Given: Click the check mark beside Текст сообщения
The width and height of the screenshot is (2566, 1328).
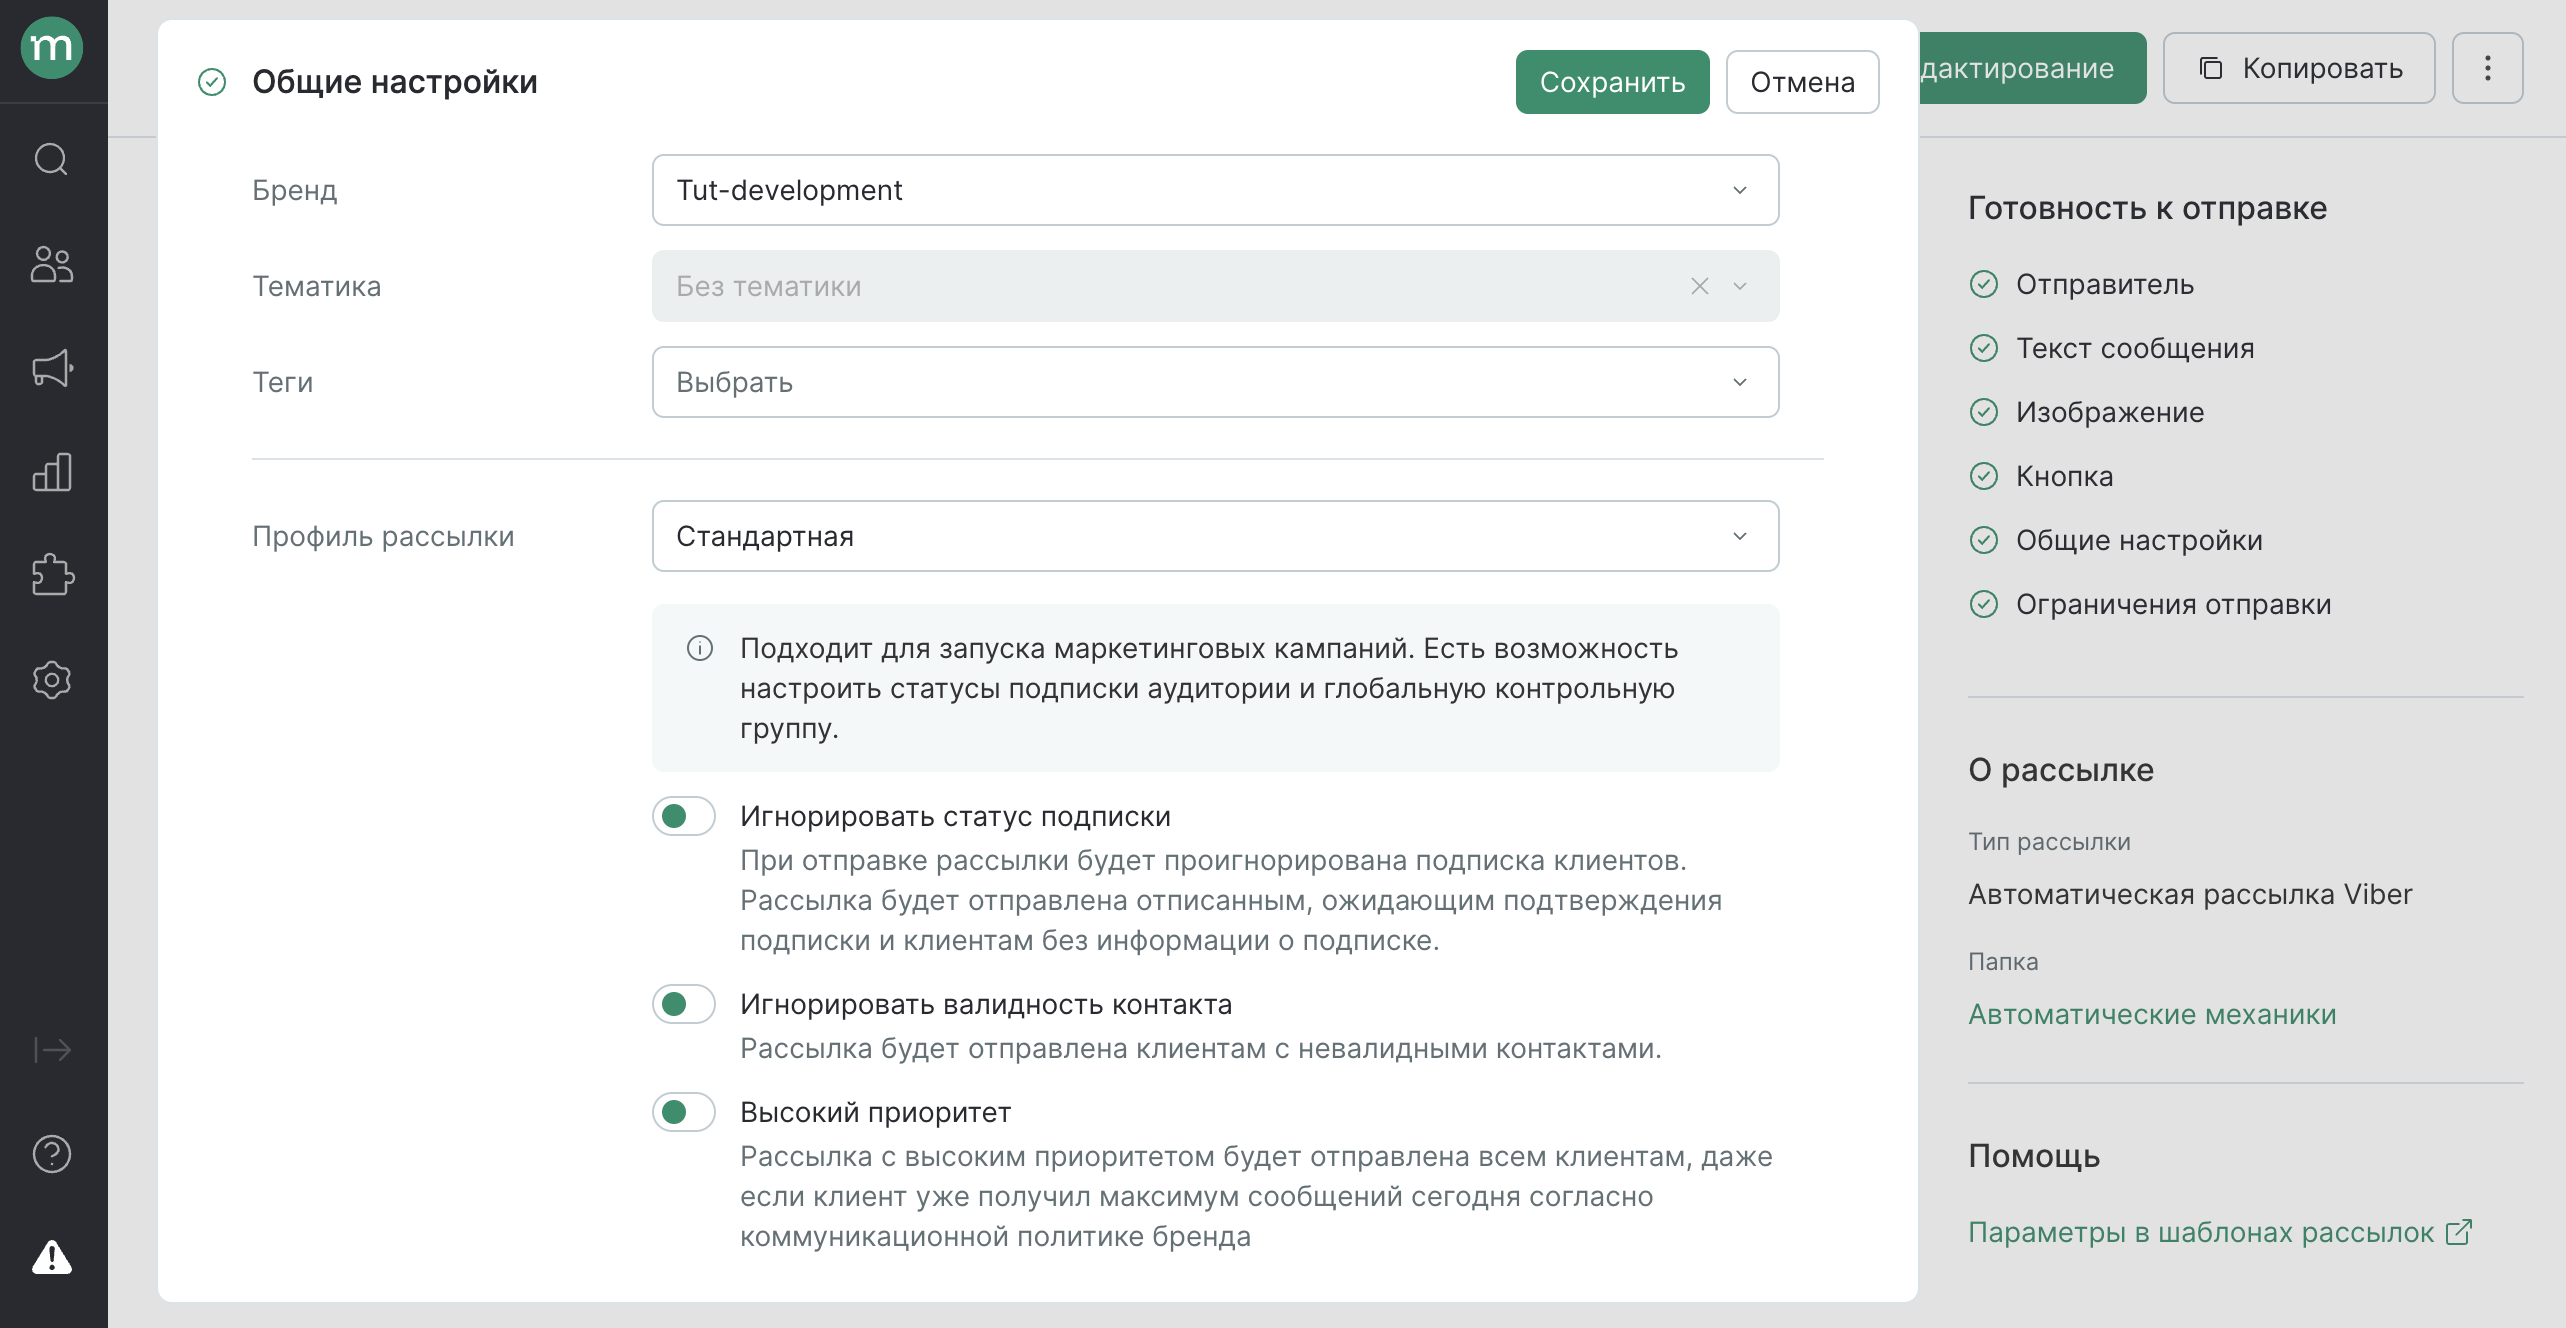Looking at the screenshot, I should tap(1984, 348).
